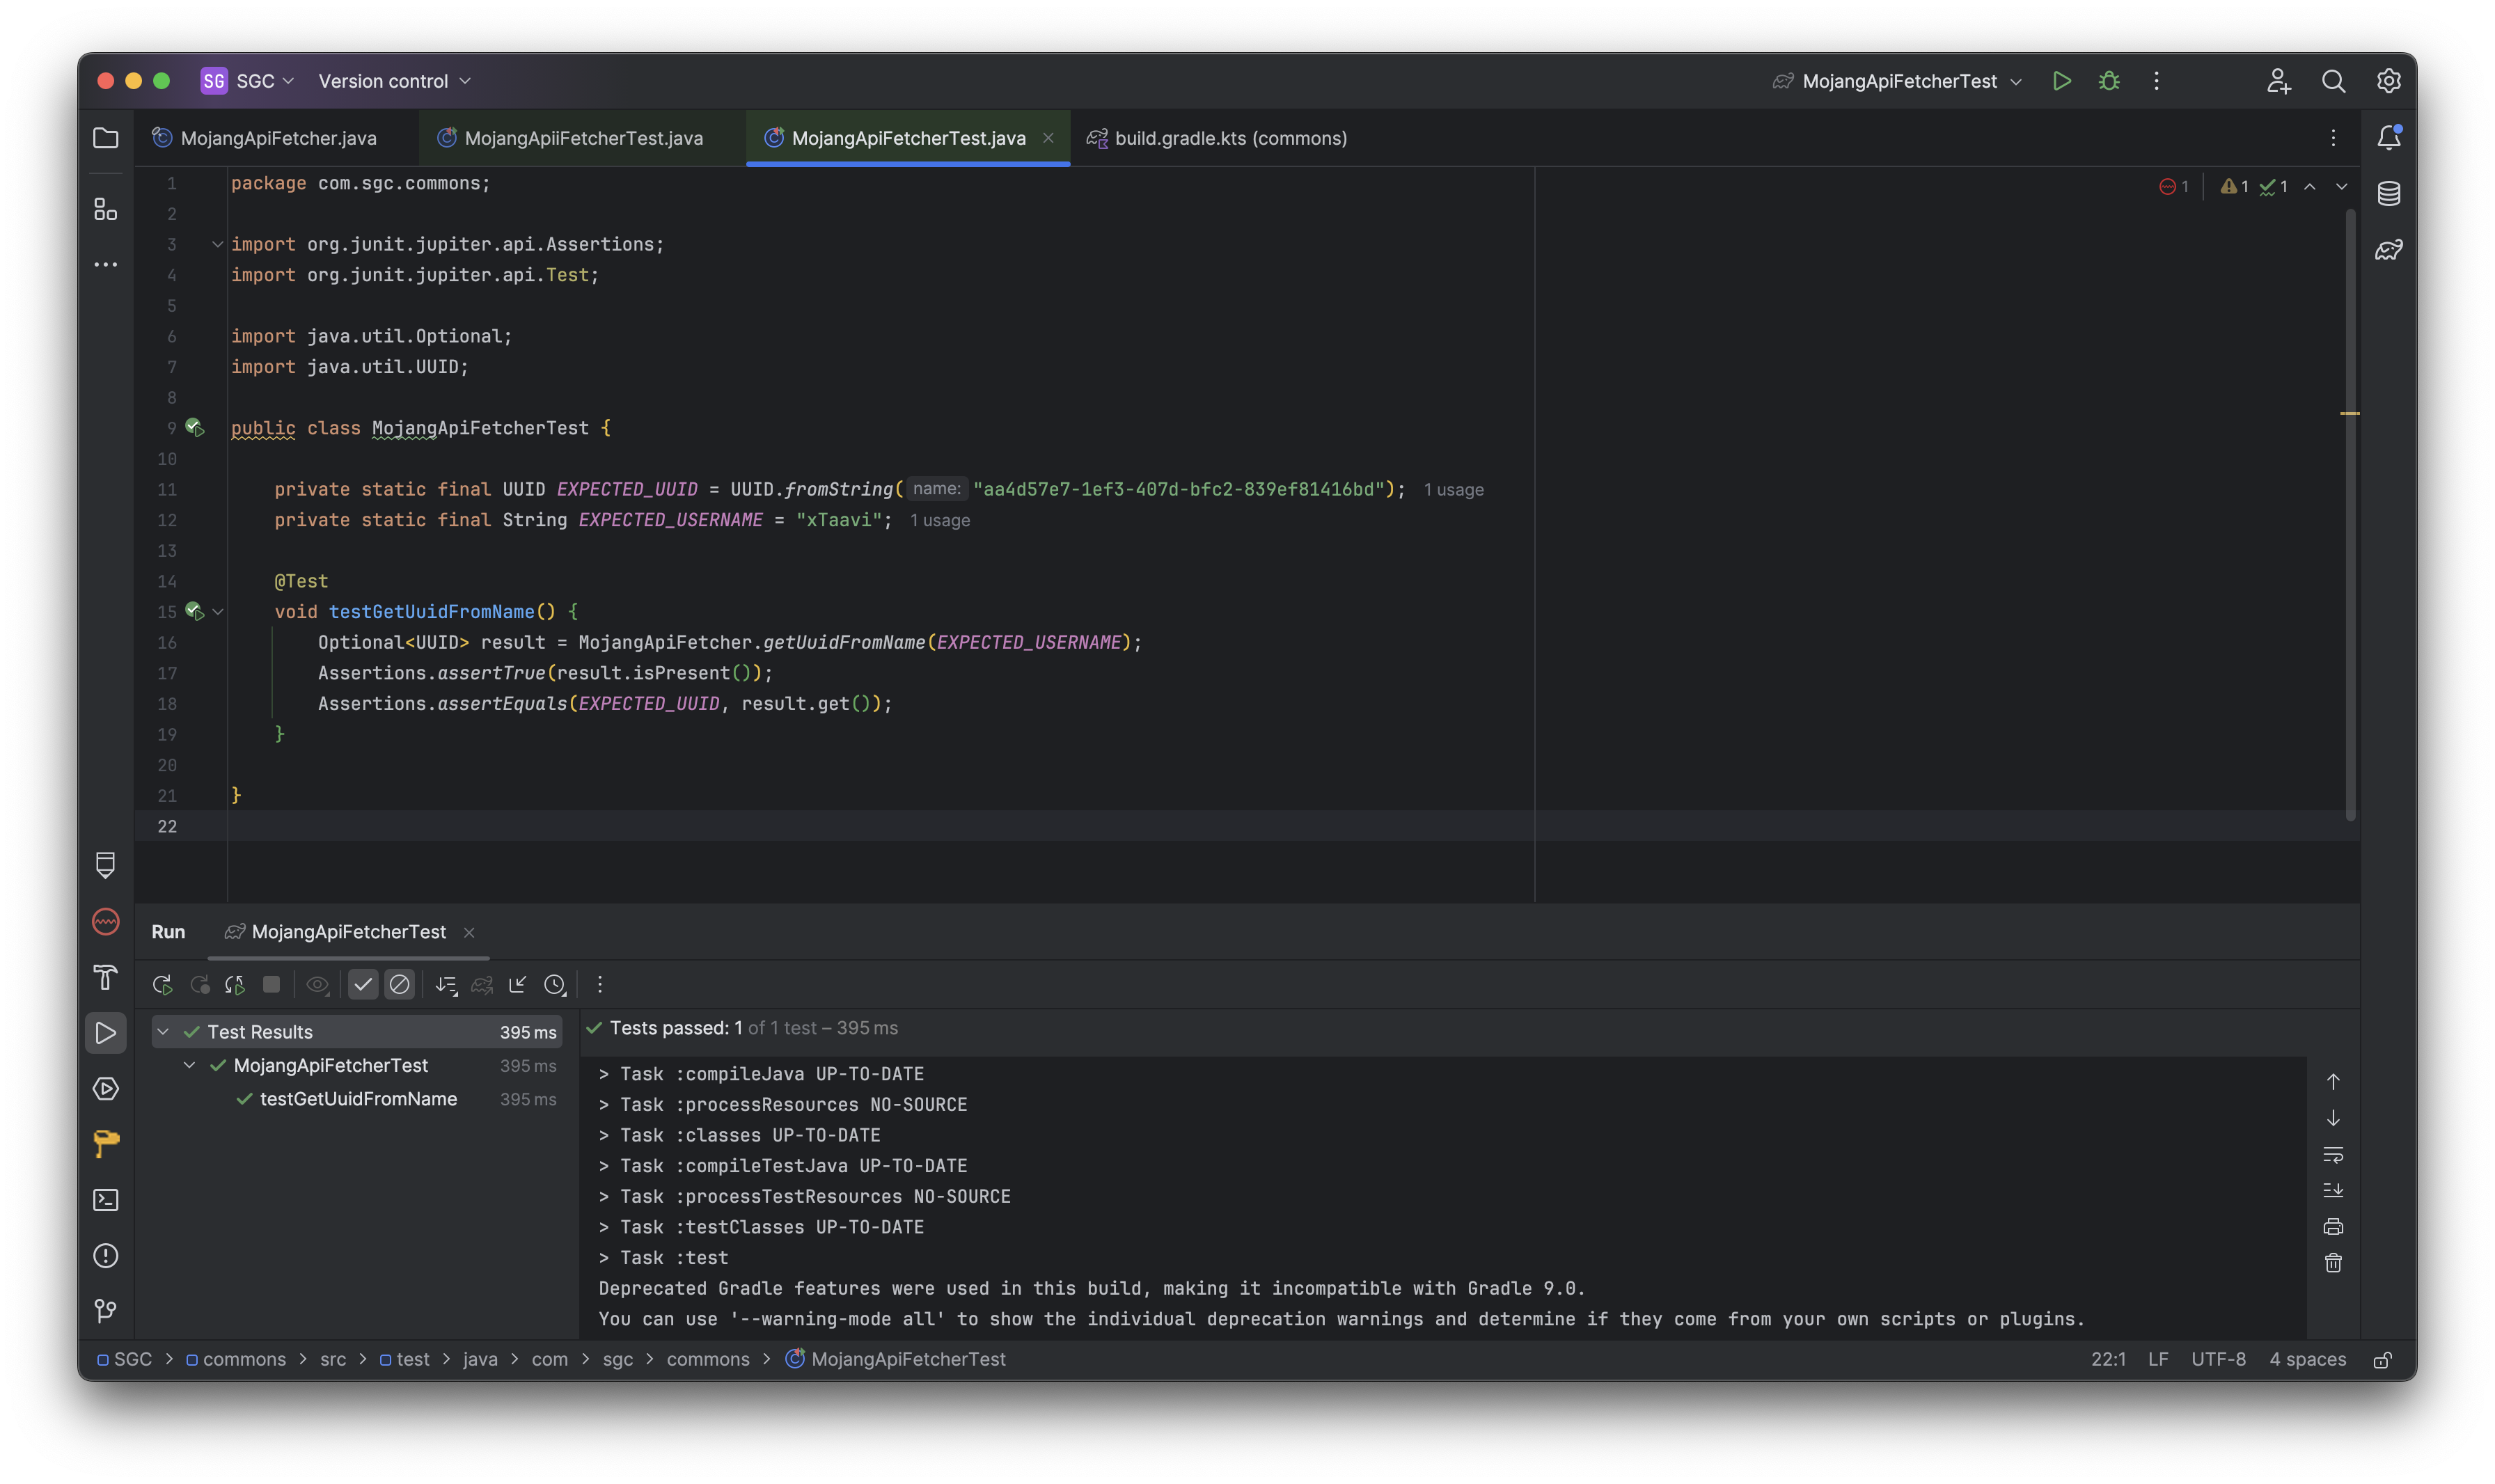
Task: Click the Debug MojangApiFetcherTest bug icon
Action: click(2109, 81)
